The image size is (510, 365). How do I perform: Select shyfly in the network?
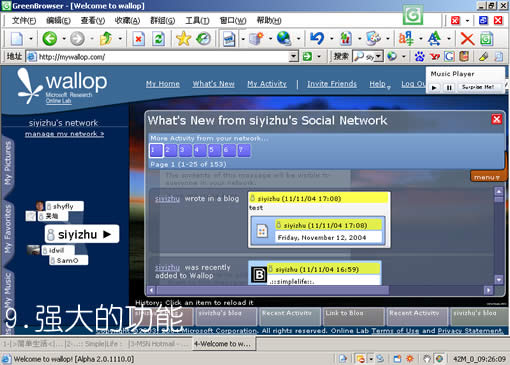coord(64,206)
